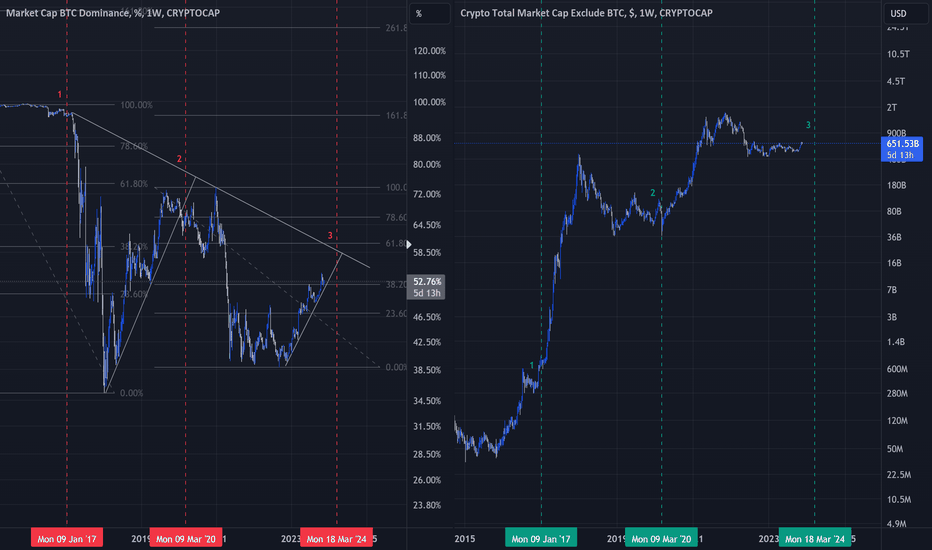
Task: Click the 80B value on USD scale
Action: point(894,212)
